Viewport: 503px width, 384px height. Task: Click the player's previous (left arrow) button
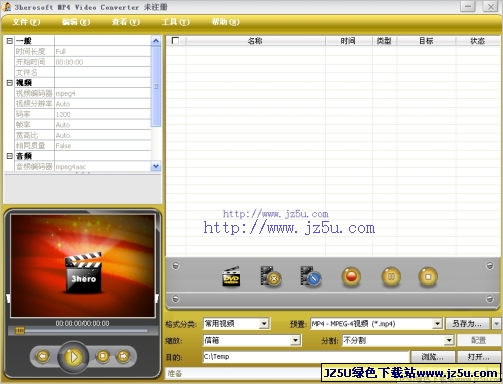(43, 357)
